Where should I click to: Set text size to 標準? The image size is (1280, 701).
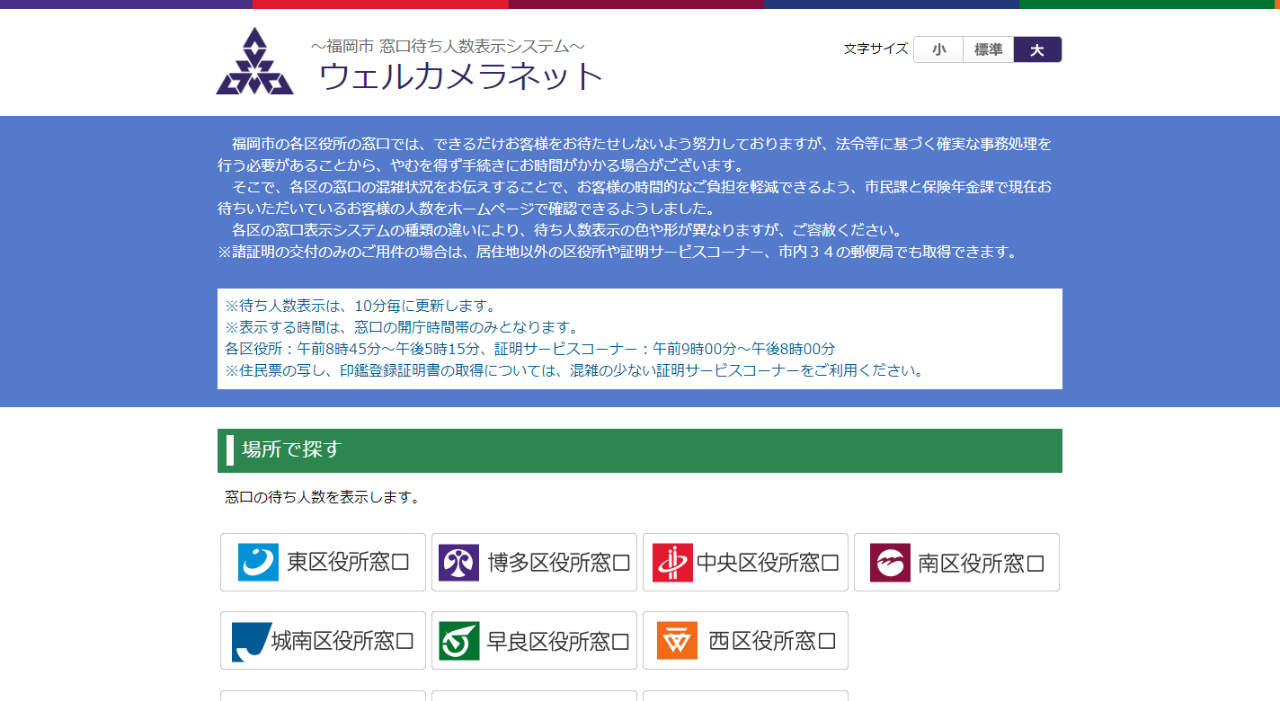(988, 50)
